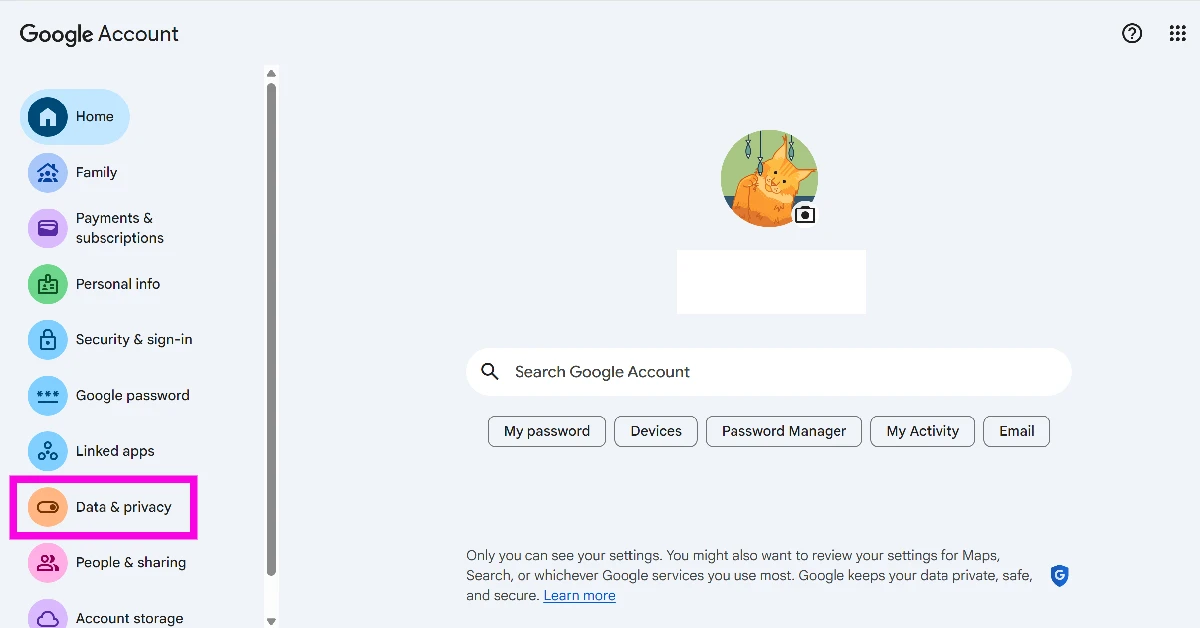
Task: Open the Family menu item
Action: click(72, 173)
